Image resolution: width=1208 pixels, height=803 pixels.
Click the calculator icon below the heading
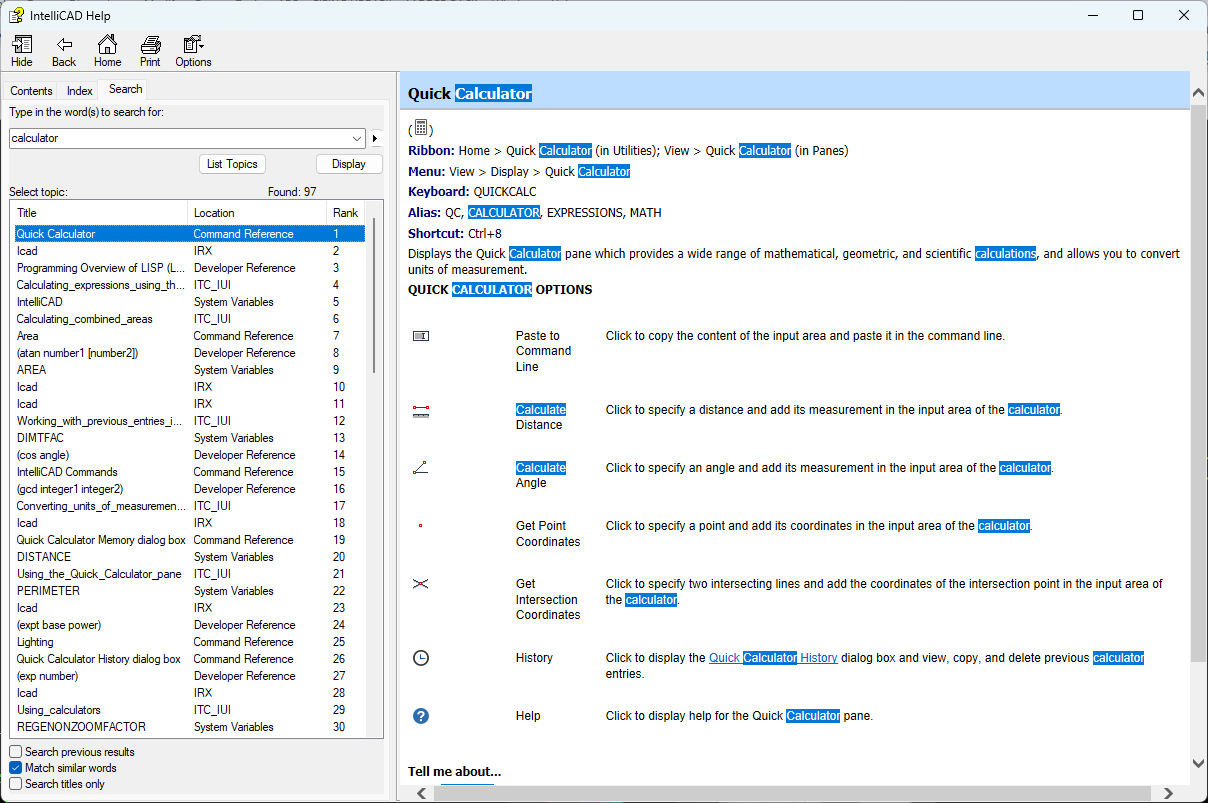[421, 128]
